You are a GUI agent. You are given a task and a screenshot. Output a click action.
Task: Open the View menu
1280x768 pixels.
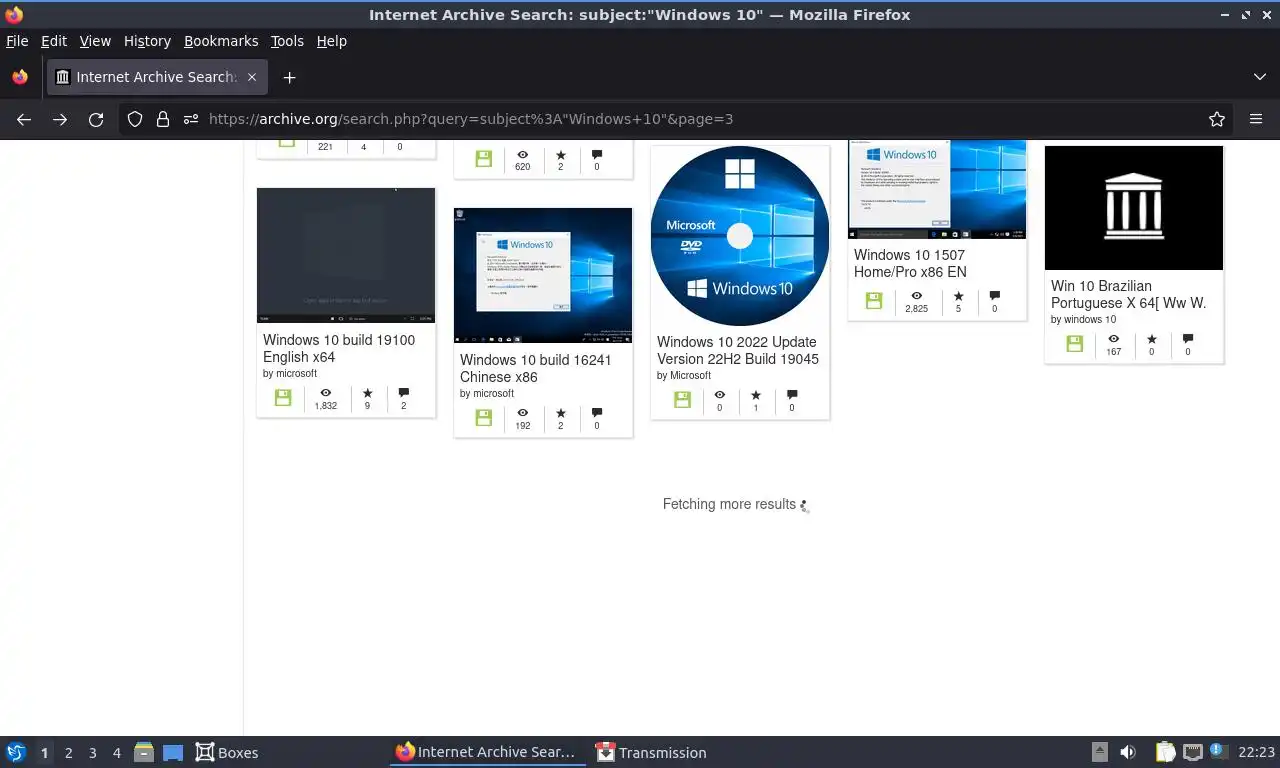tap(95, 41)
